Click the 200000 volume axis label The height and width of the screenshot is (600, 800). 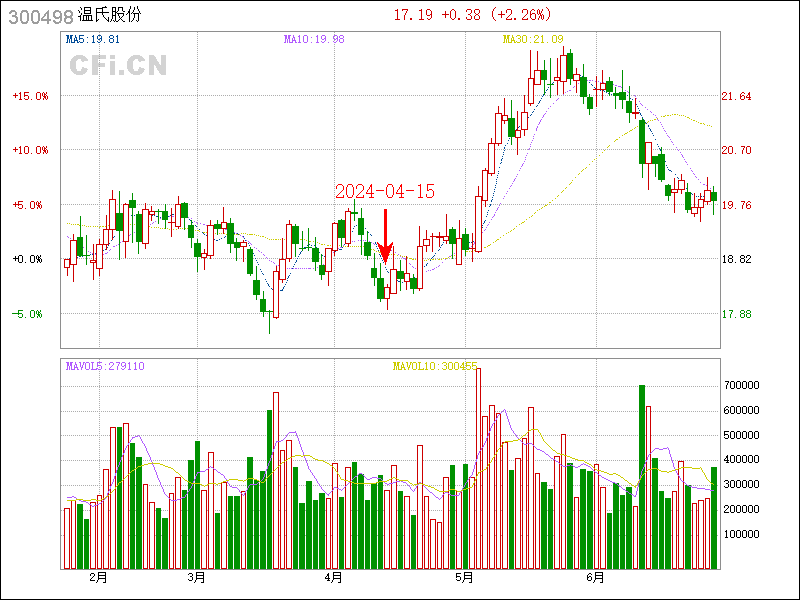pyautogui.click(x=742, y=509)
